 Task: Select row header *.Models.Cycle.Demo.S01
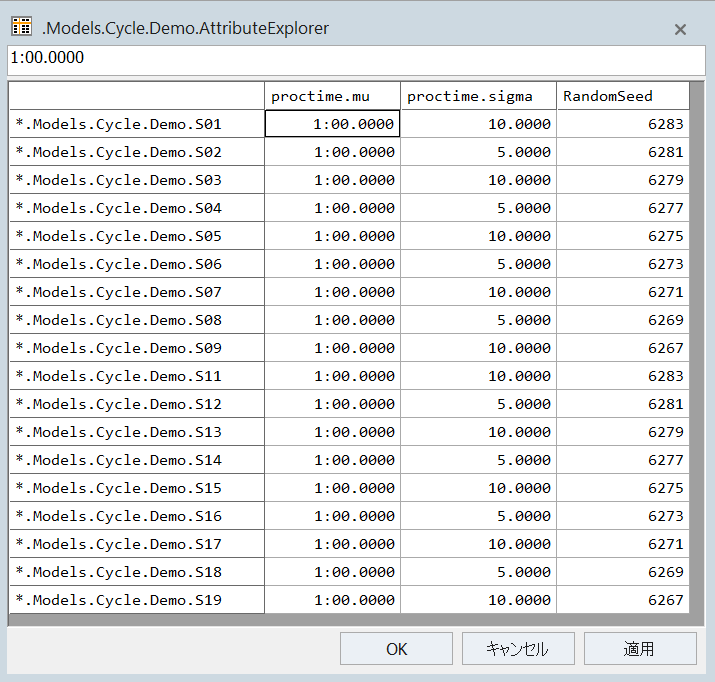137,124
